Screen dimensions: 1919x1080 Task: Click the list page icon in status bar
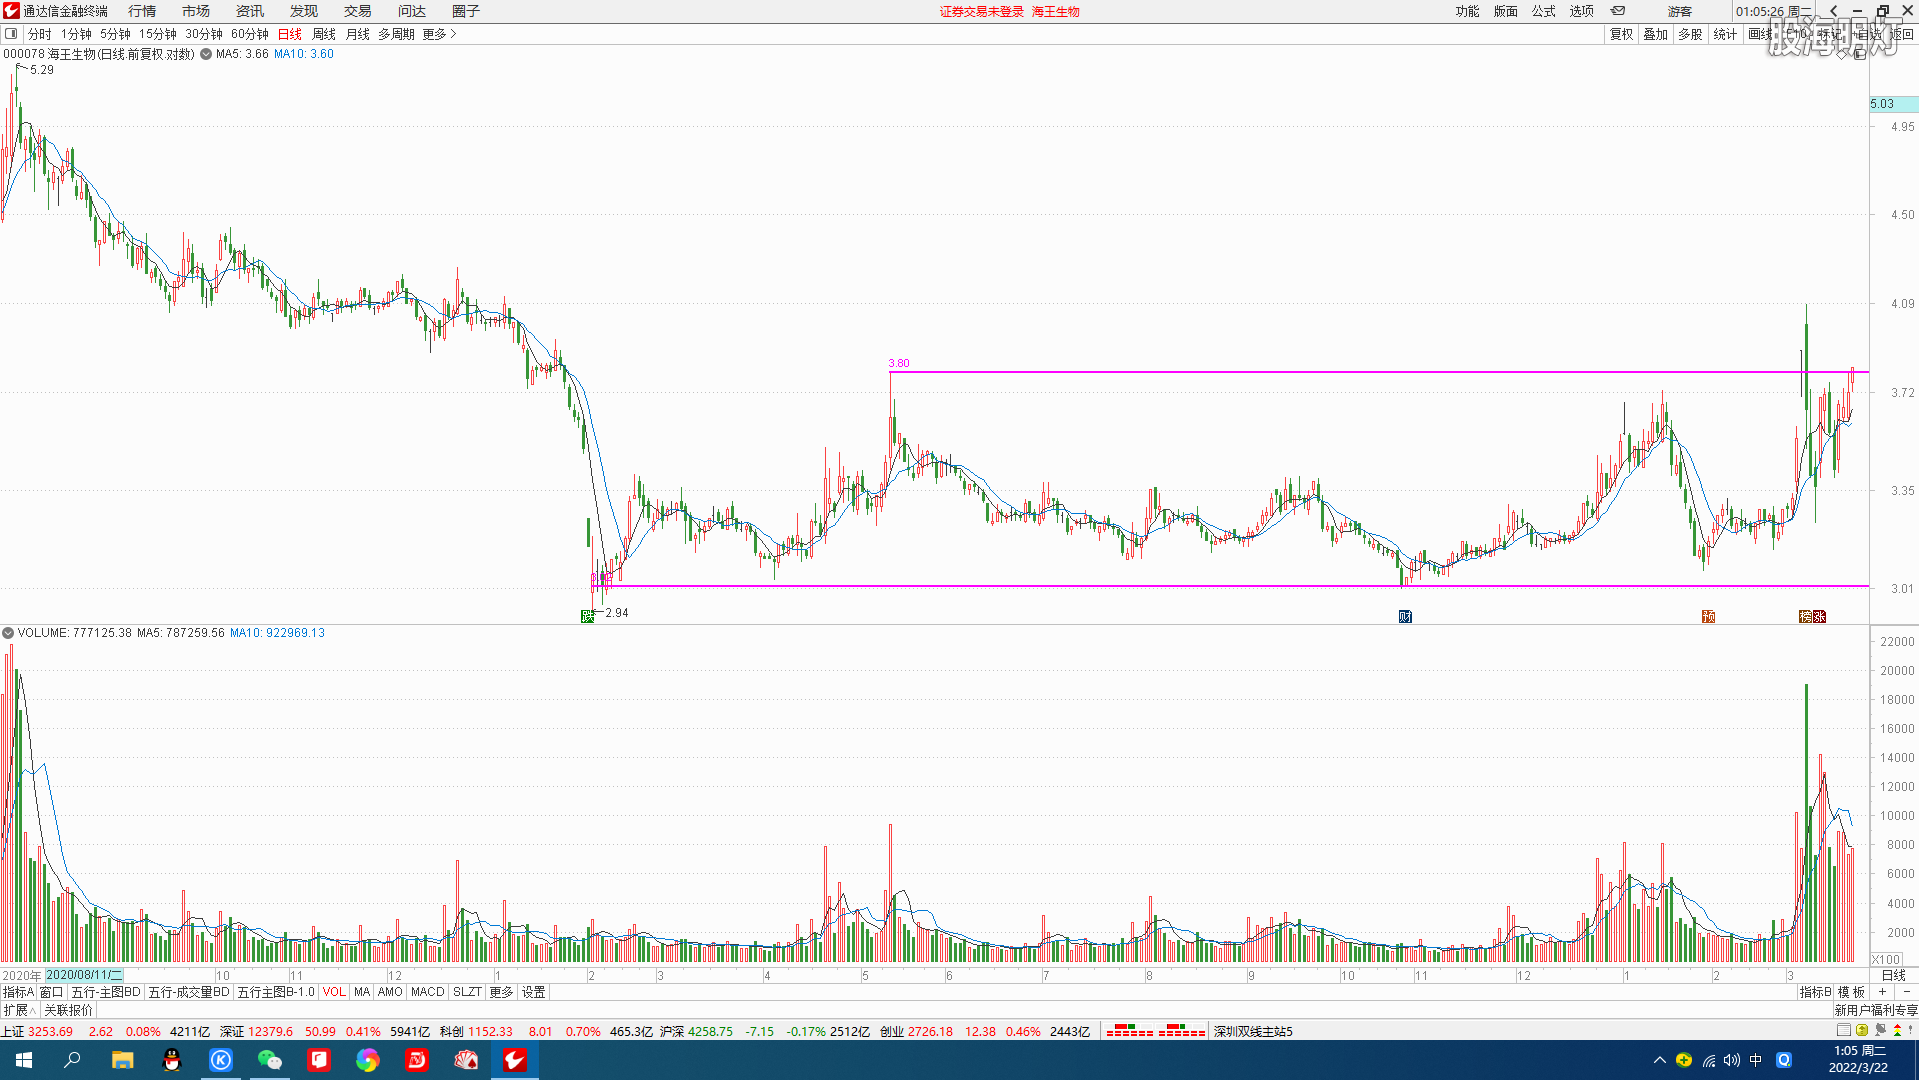(1843, 1030)
